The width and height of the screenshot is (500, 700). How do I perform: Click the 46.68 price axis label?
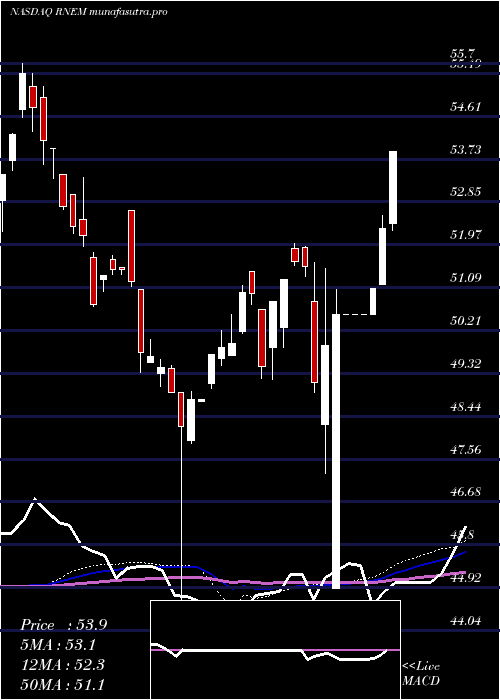click(465, 492)
